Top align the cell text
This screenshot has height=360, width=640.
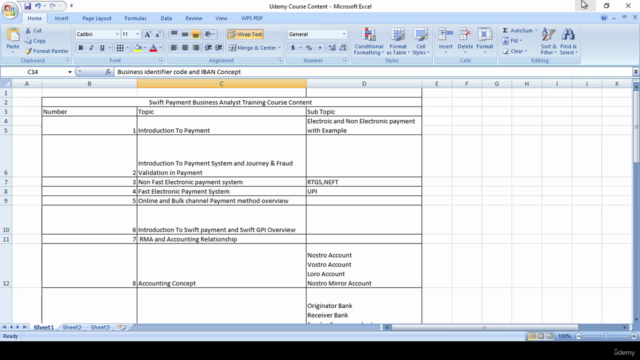(174, 34)
